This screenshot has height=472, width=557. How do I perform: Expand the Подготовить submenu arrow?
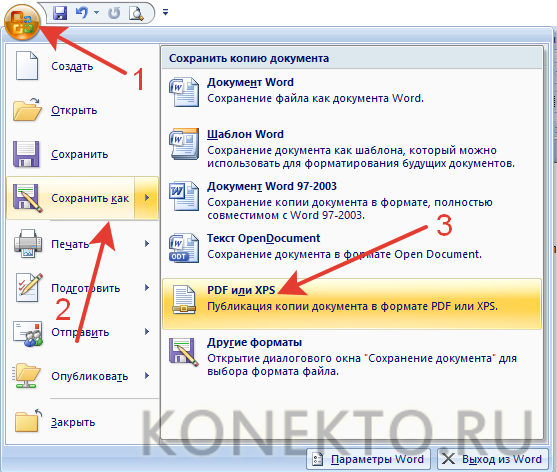pyautogui.click(x=147, y=288)
